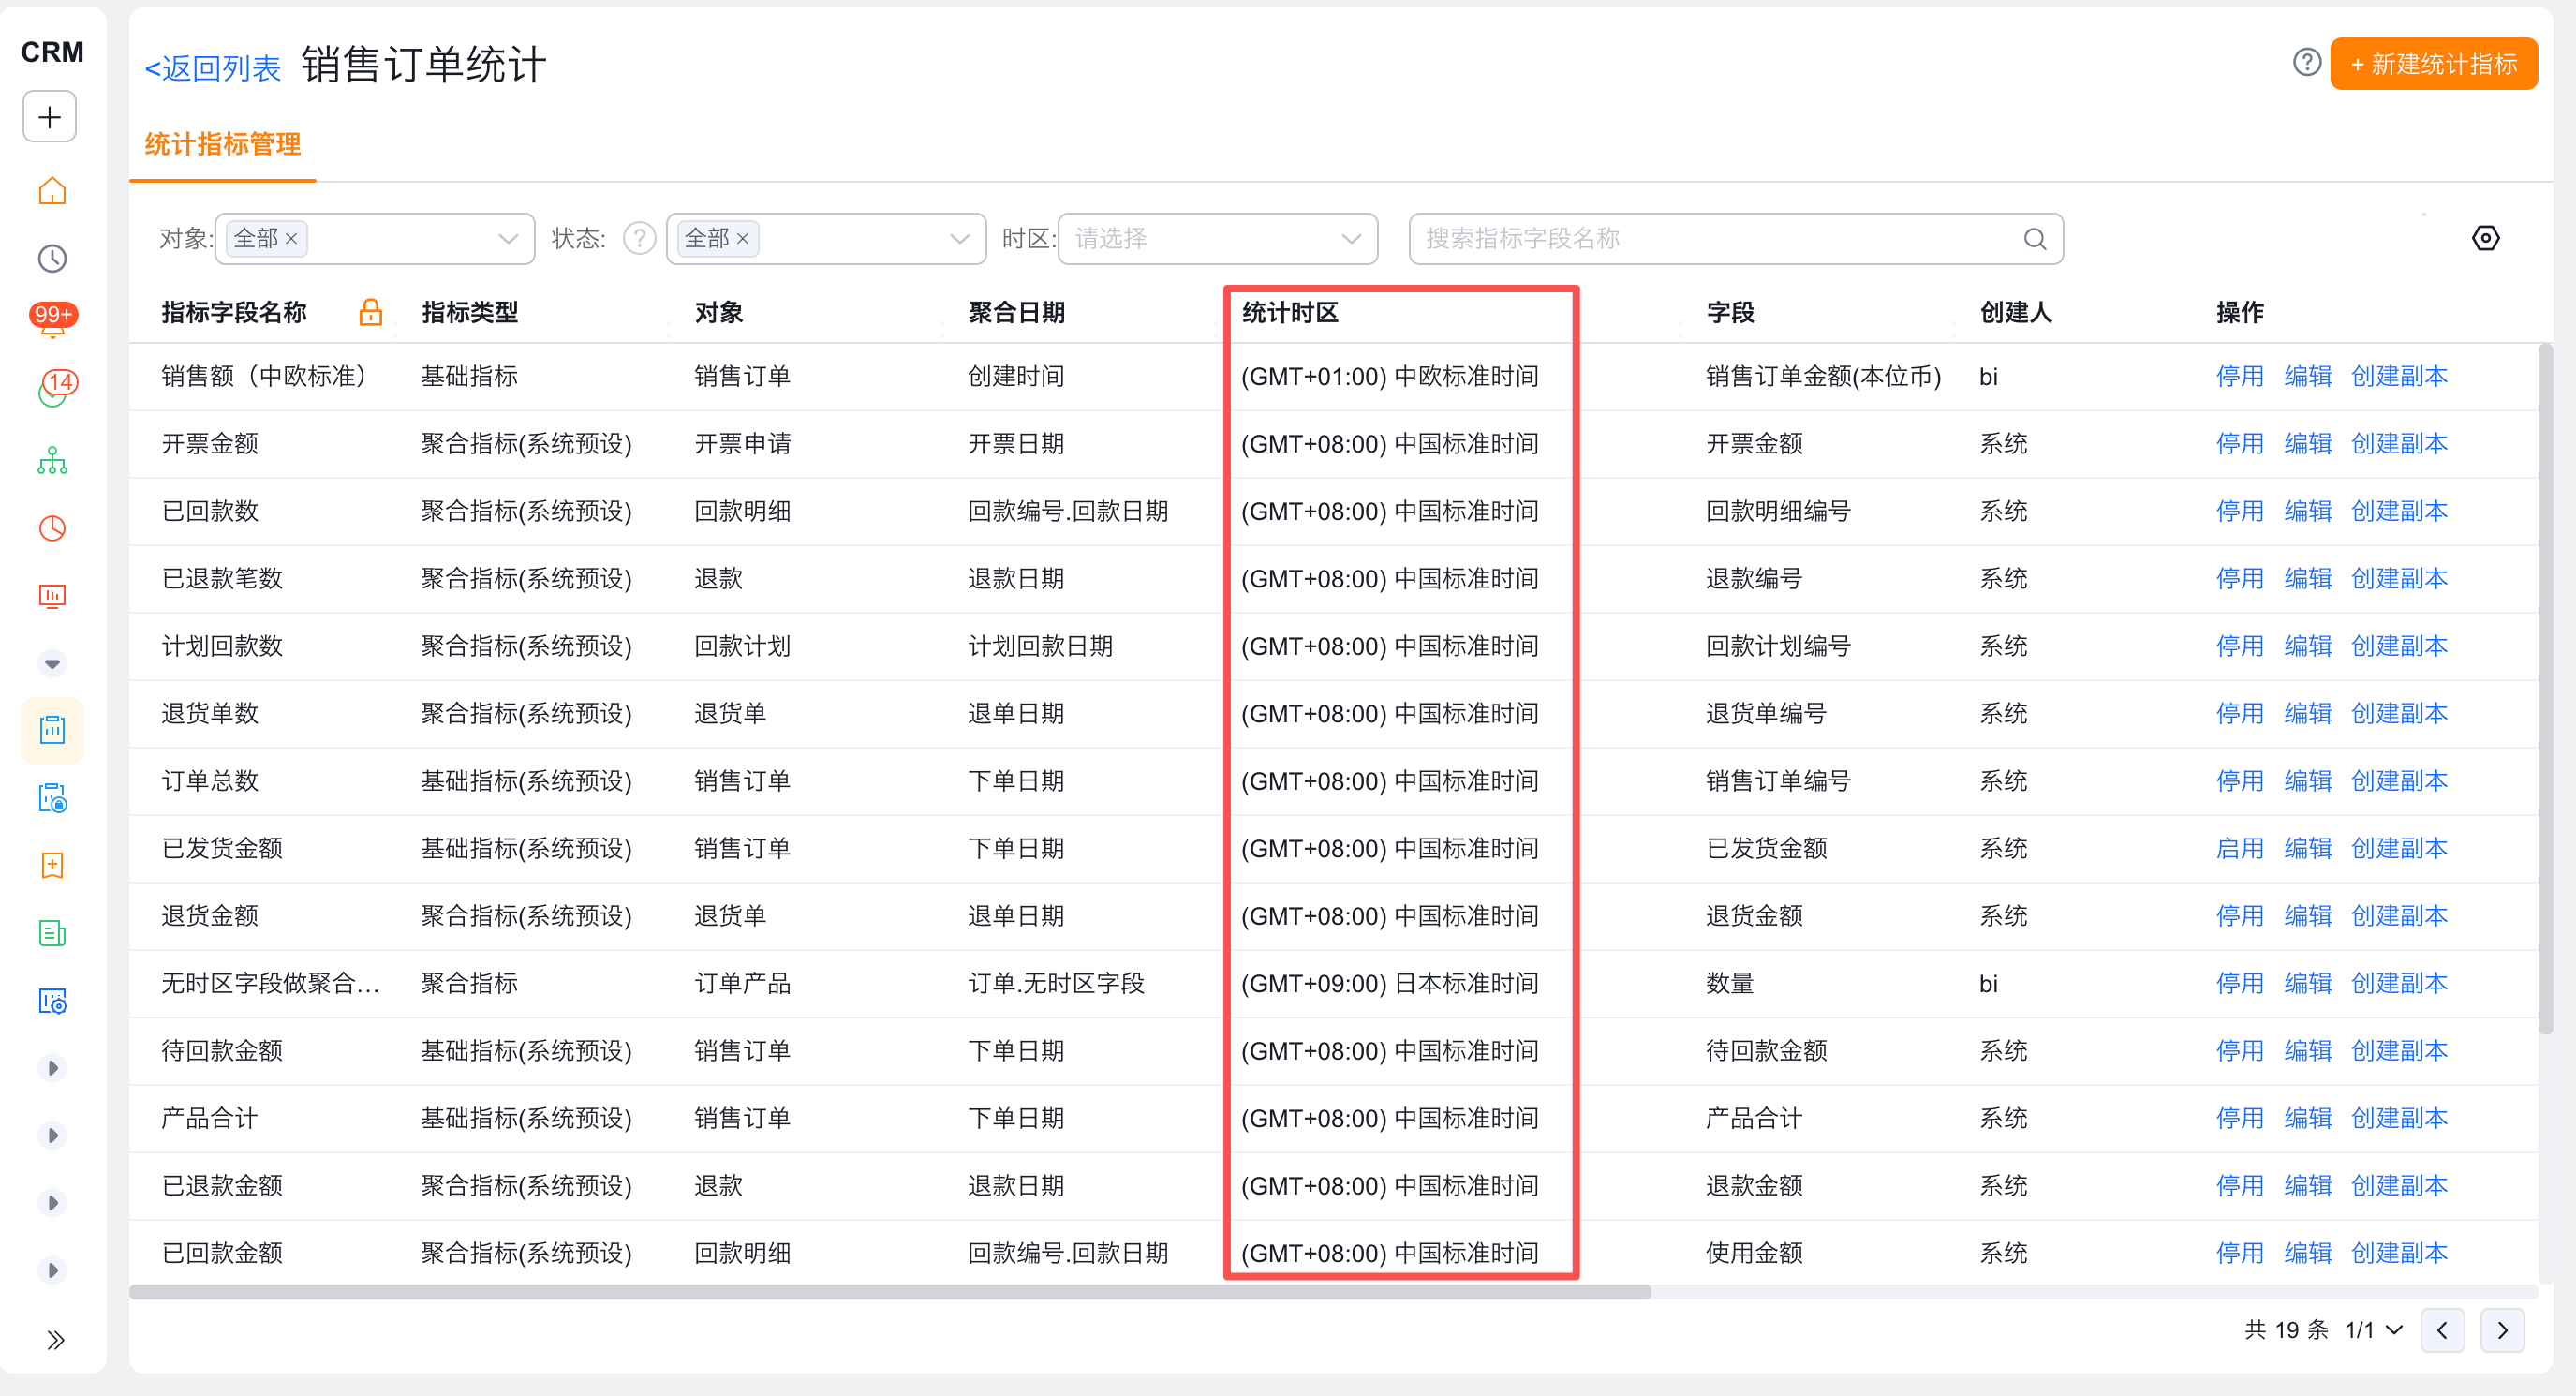Open the home icon in the sidebar
The height and width of the screenshot is (1396, 2576).
[x=52, y=191]
